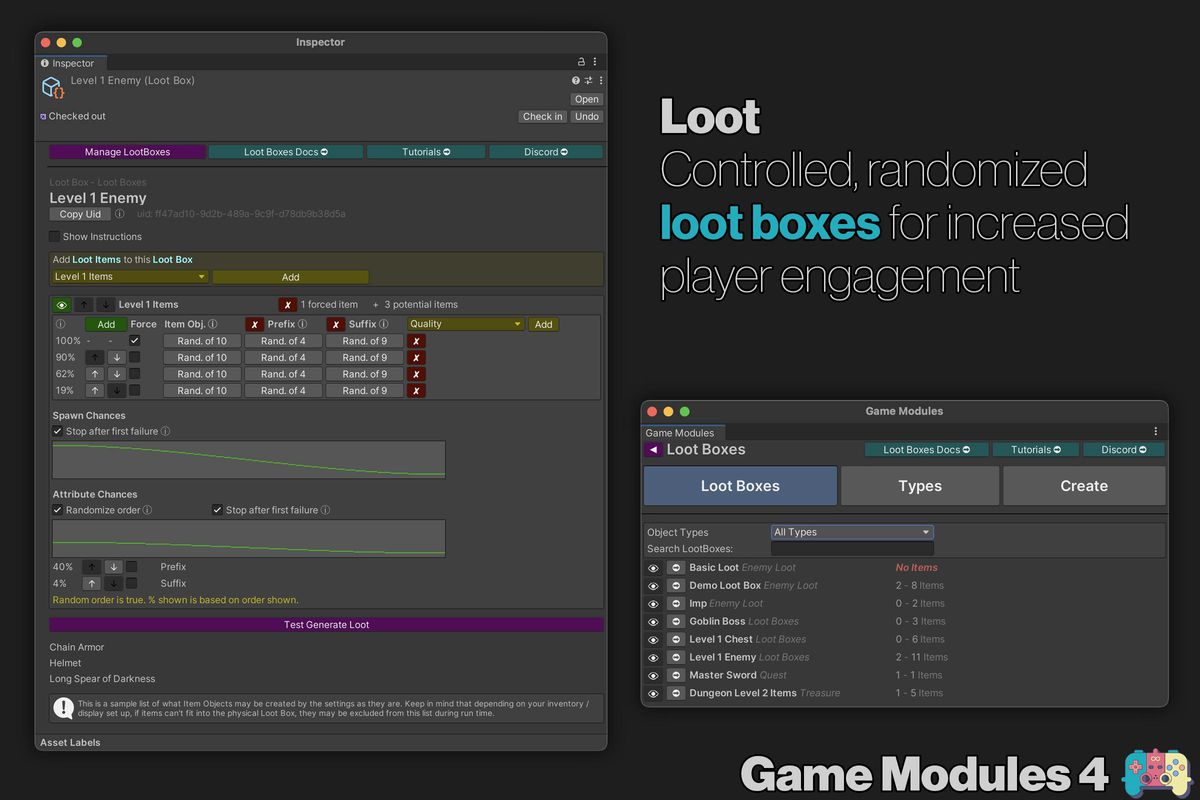Uncheck the Randomize order checkbox

tap(57, 510)
